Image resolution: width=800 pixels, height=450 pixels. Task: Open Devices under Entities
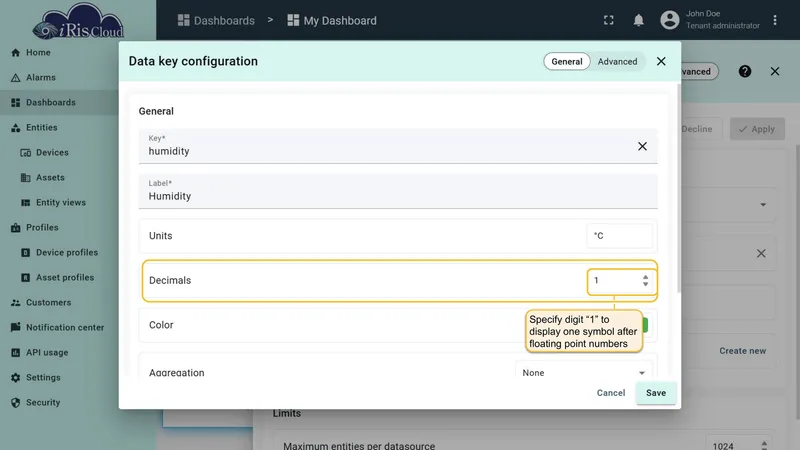click(52, 153)
